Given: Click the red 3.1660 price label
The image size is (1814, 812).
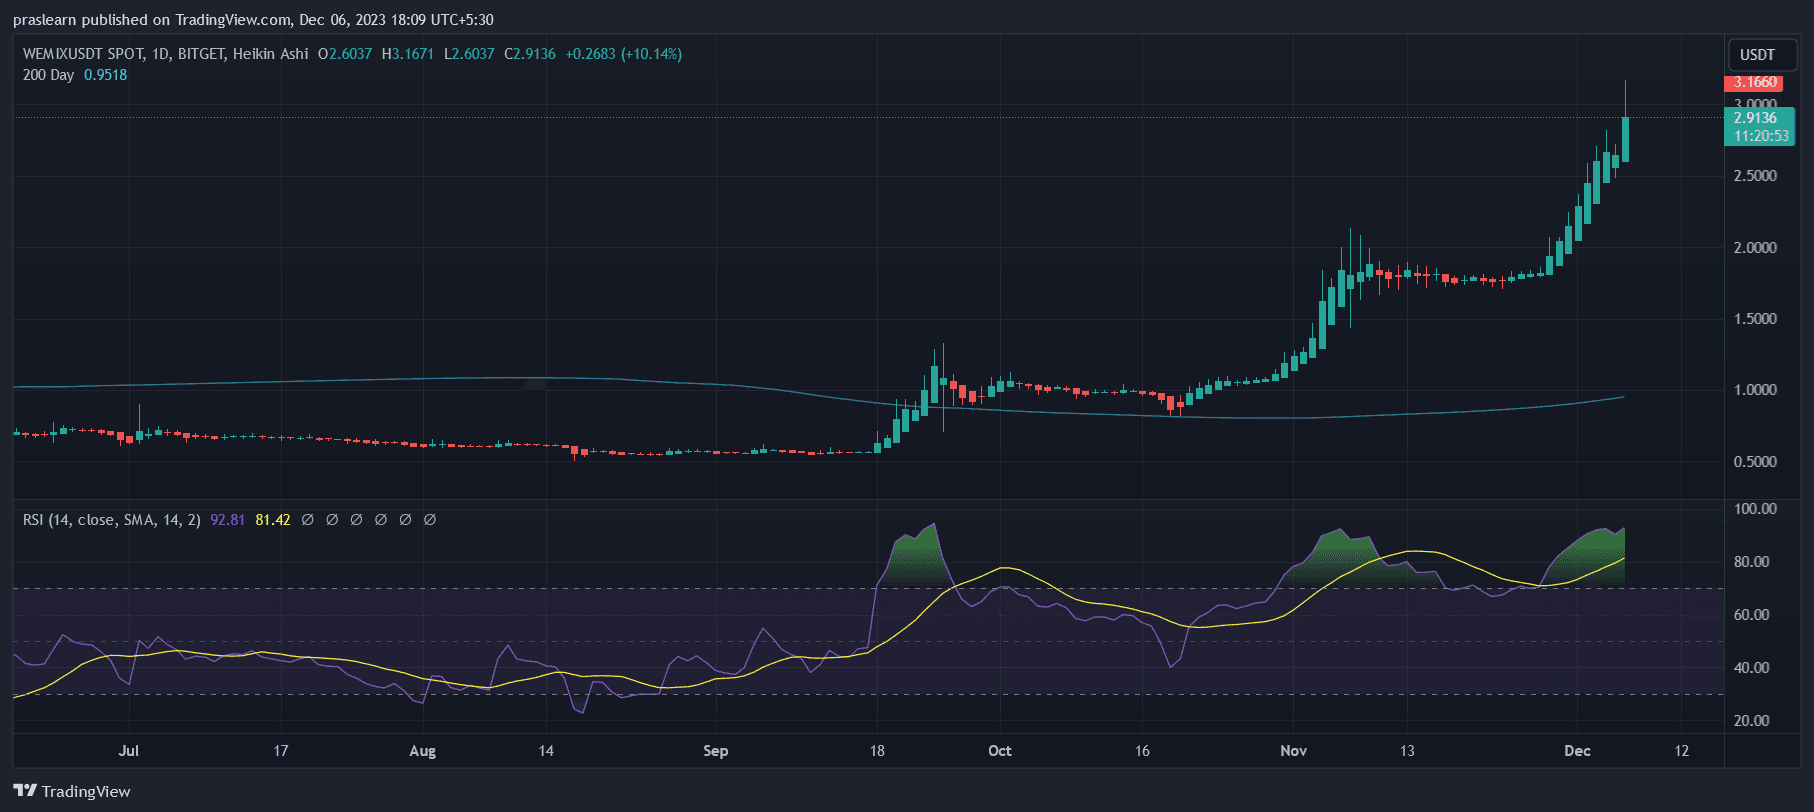Looking at the screenshot, I should click(1755, 83).
